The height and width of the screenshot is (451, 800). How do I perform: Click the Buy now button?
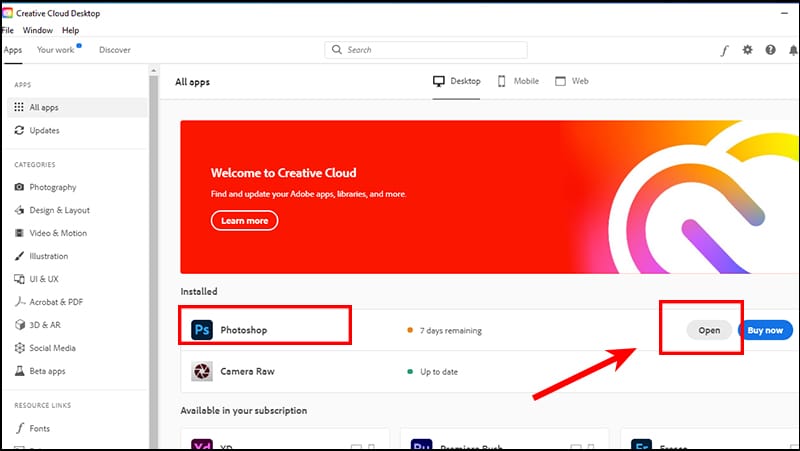coord(765,330)
